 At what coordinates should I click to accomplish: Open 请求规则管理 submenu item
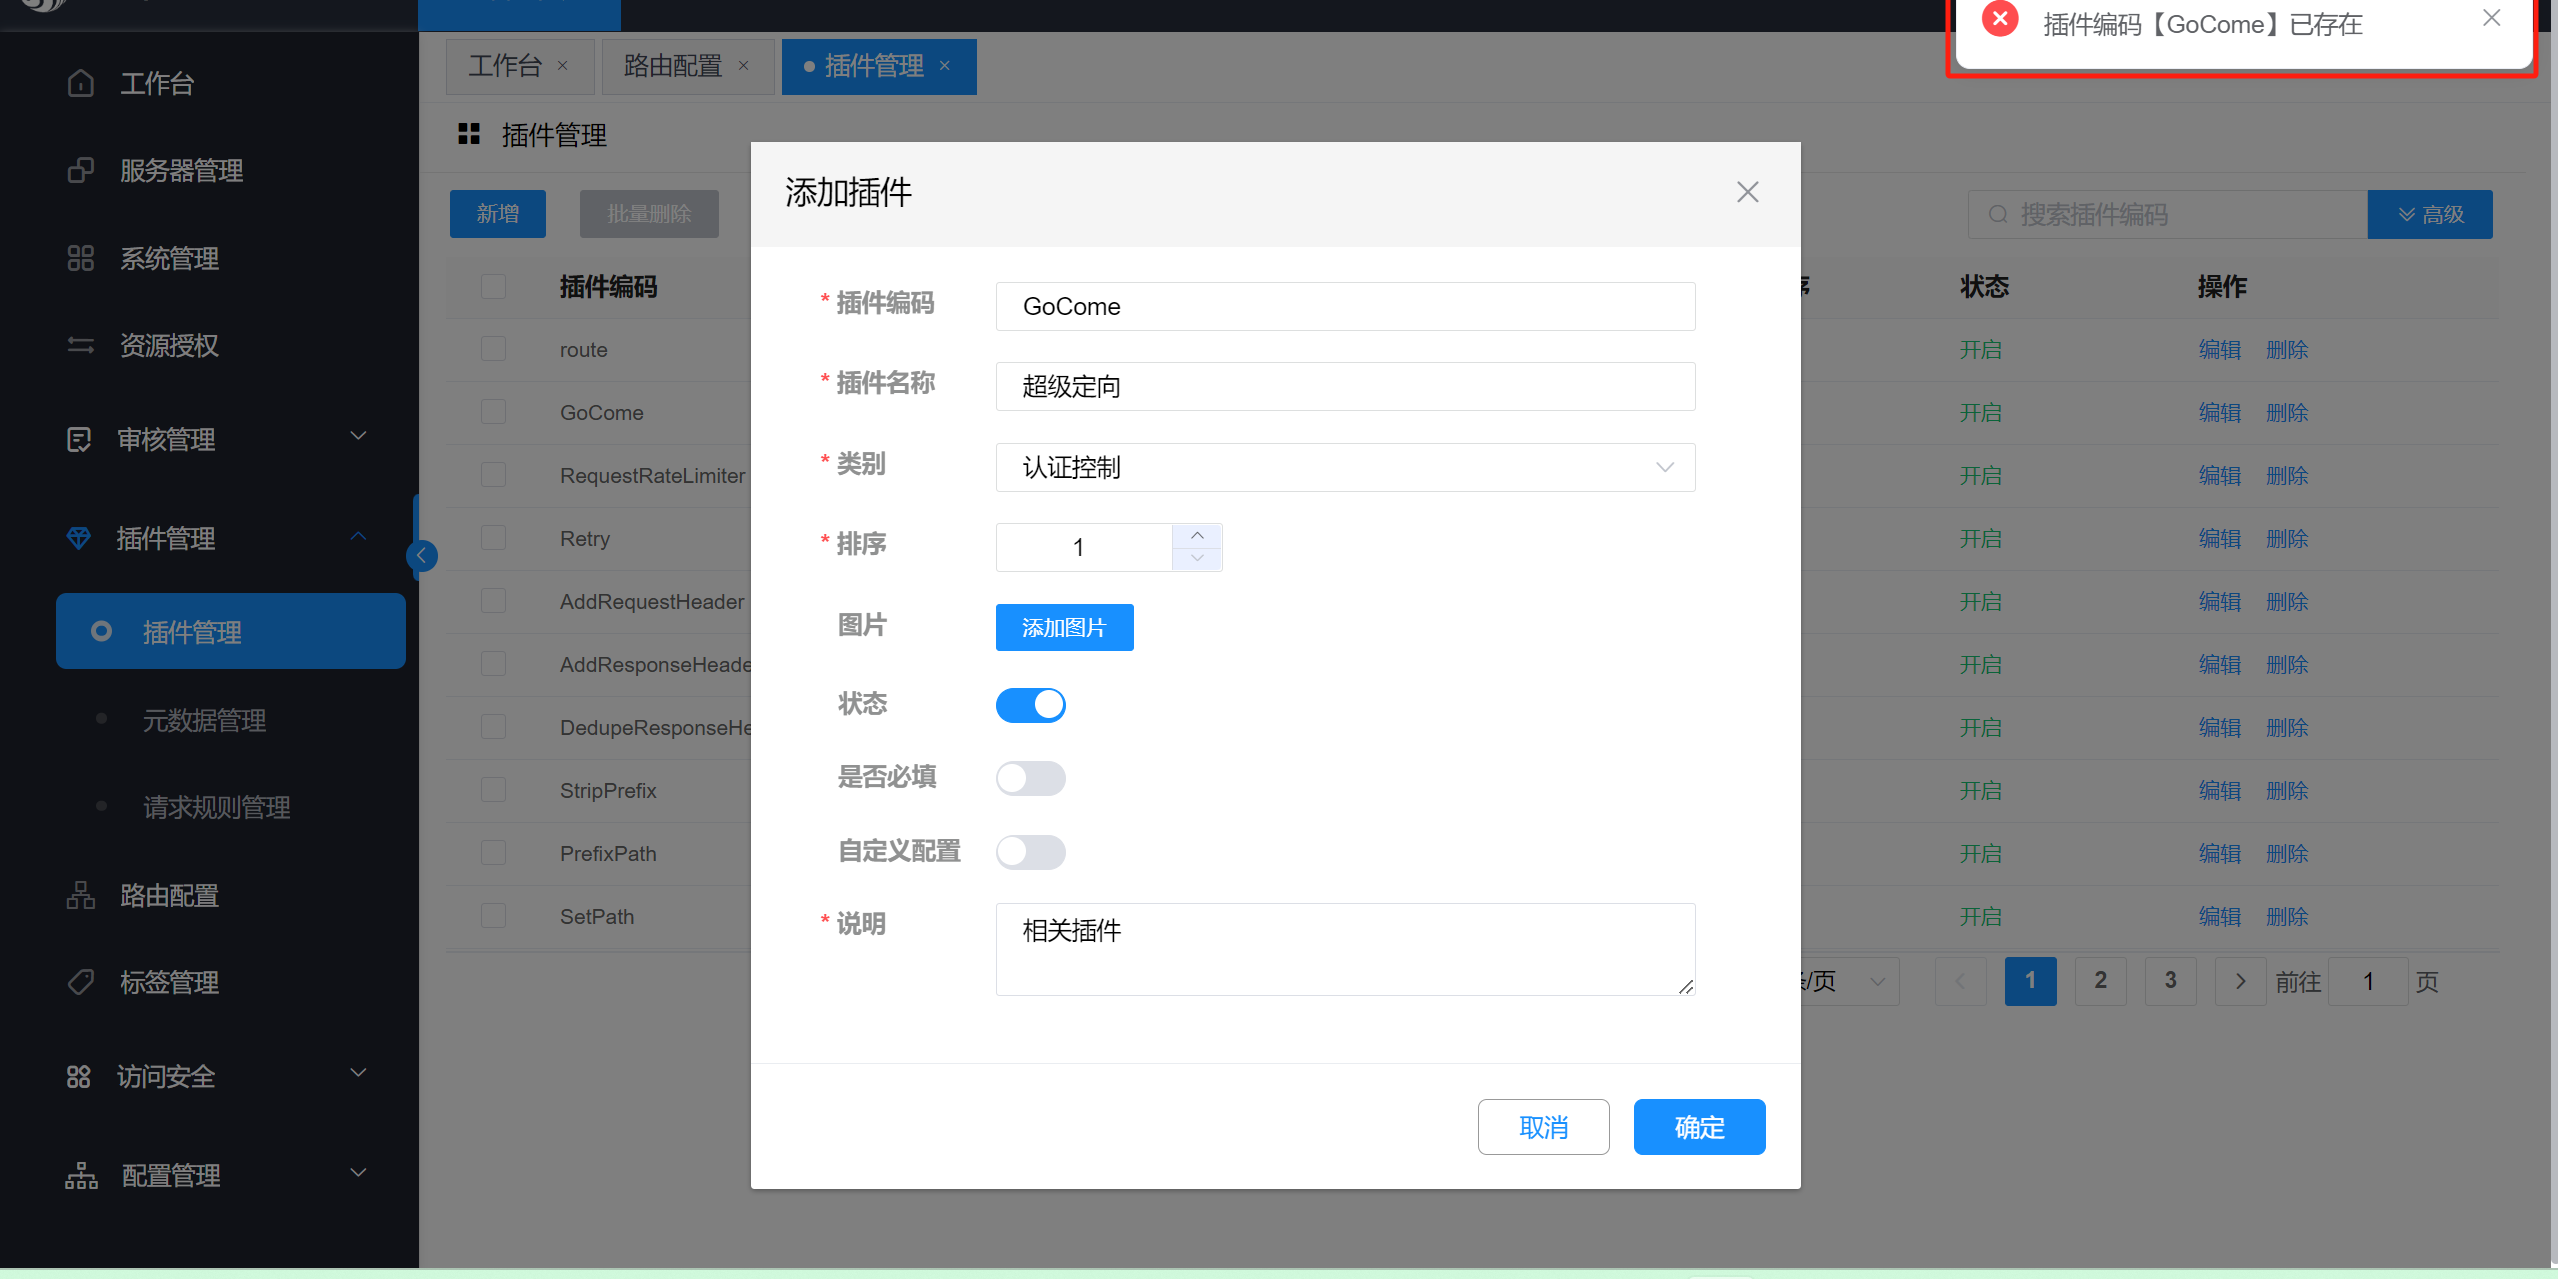216,807
